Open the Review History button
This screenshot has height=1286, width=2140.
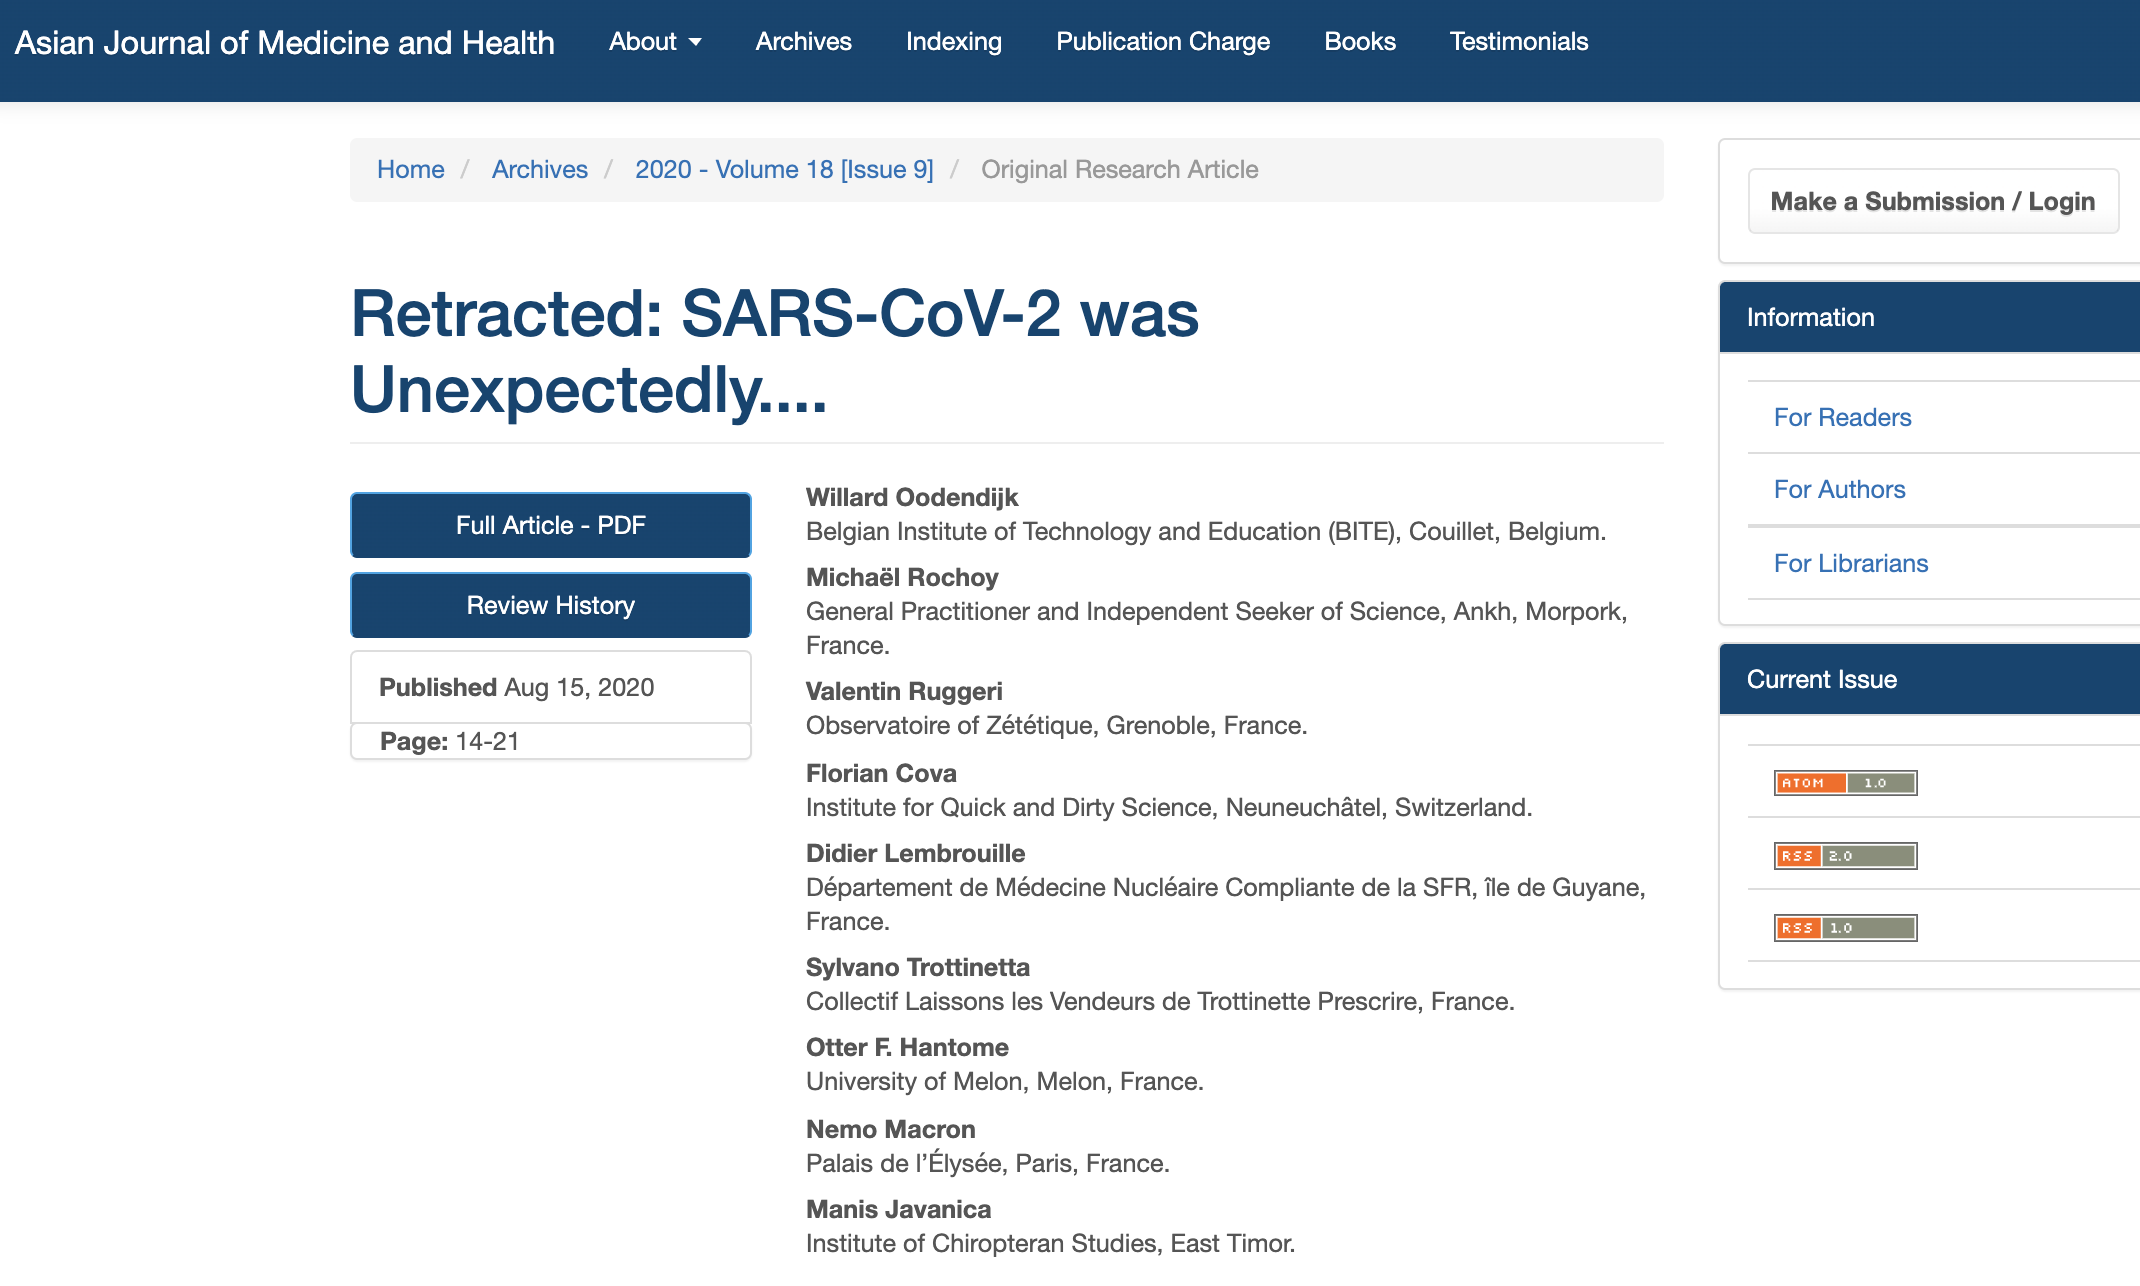[x=551, y=605]
